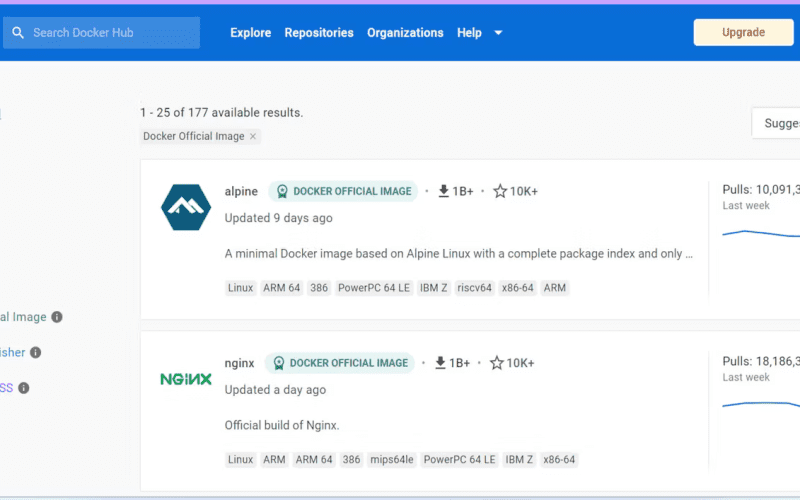Image resolution: width=800 pixels, height=500 pixels.
Task: Click alpine's Docker Official Image badge
Action: [x=343, y=191]
